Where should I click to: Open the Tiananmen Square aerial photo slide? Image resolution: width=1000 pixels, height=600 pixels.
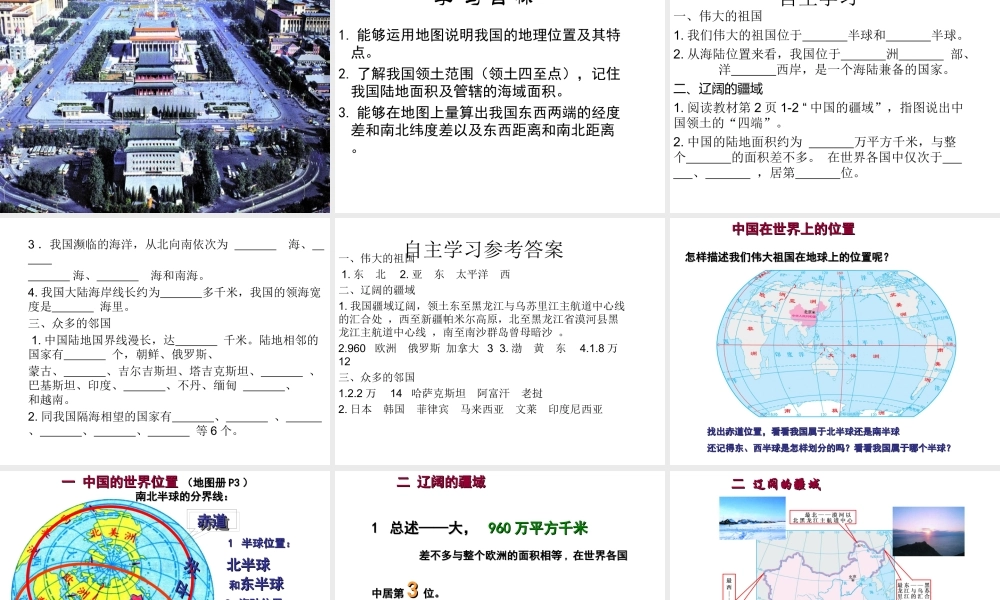(165, 106)
